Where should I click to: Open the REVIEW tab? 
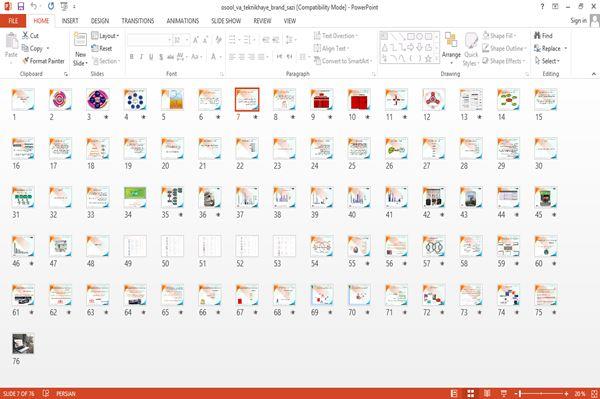pyautogui.click(x=262, y=21)
